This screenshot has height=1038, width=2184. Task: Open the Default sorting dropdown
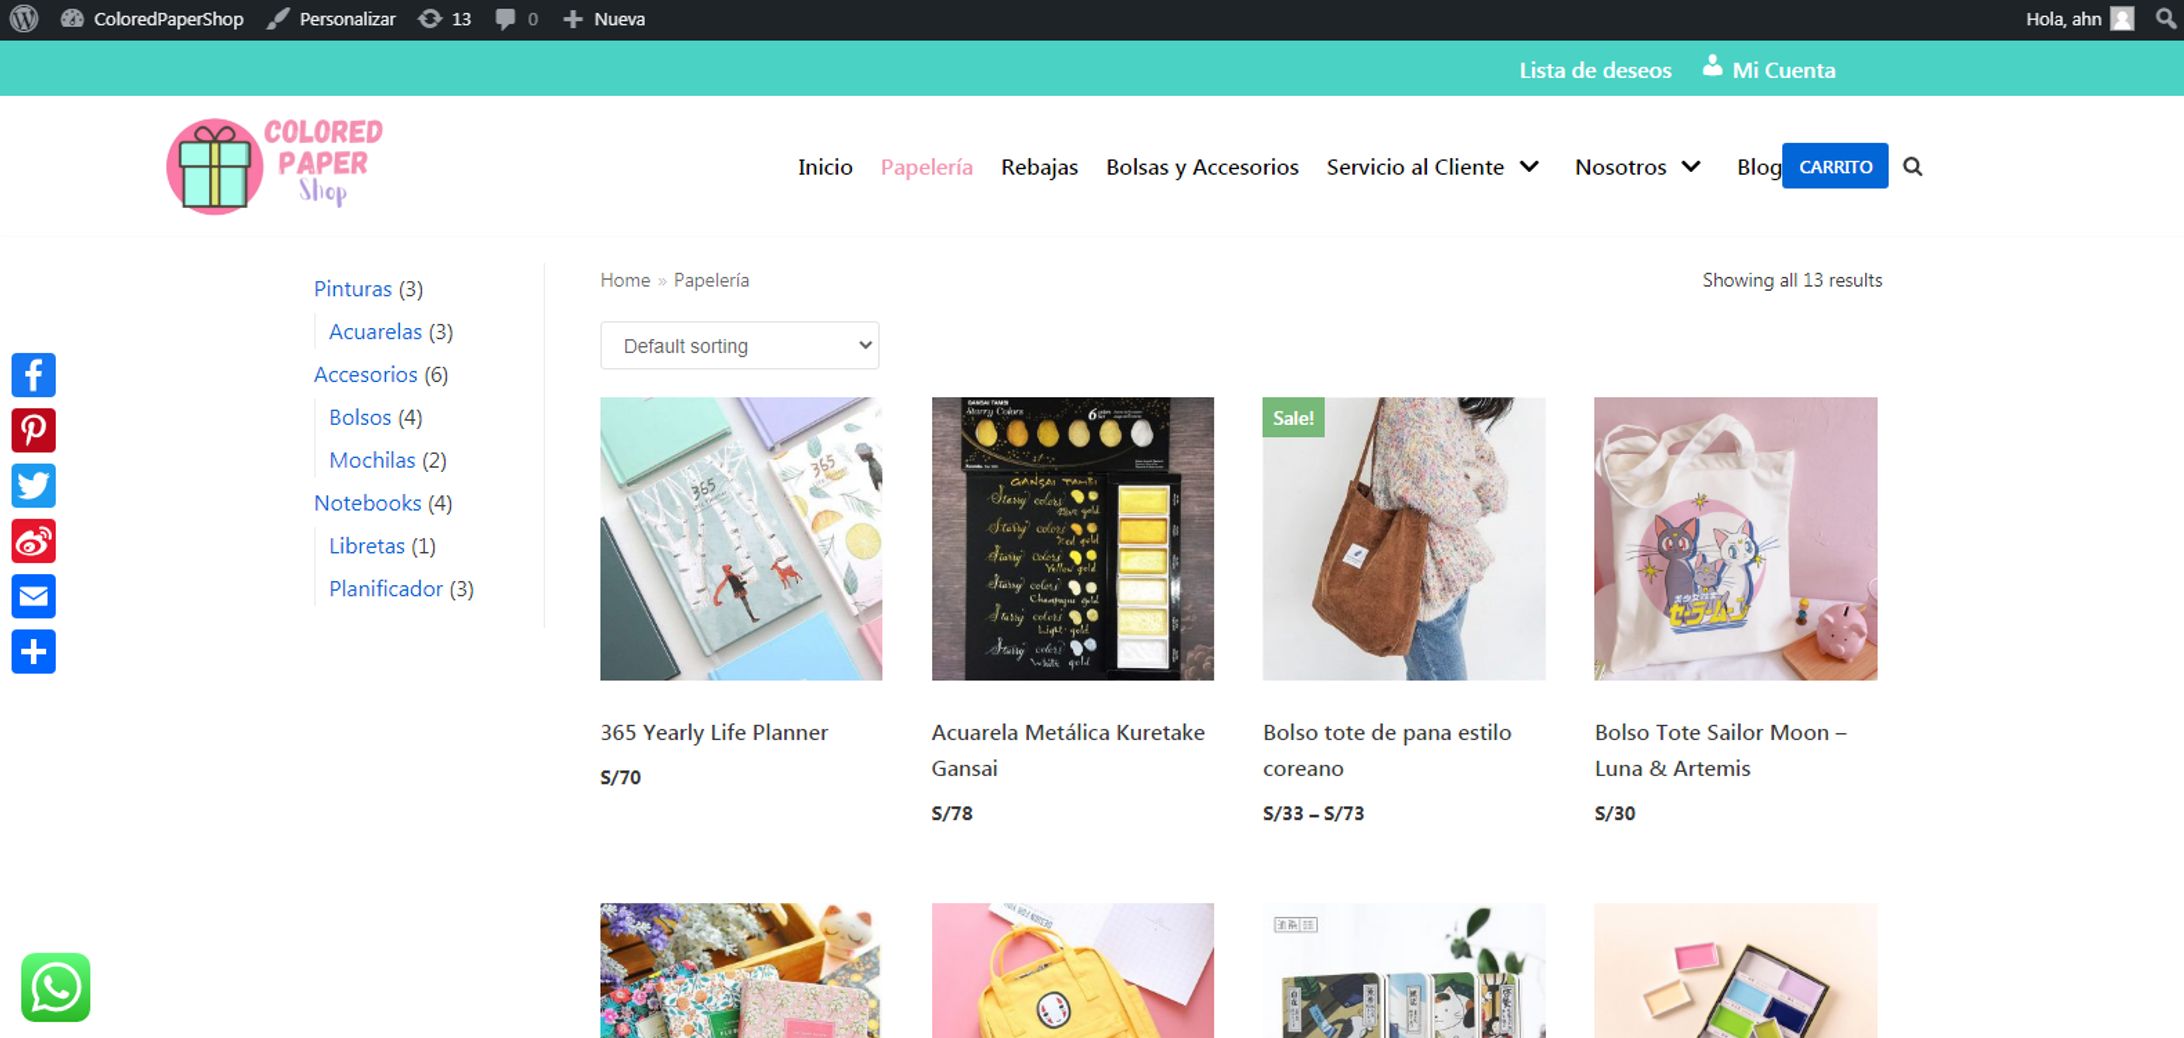tap(739, 346)
